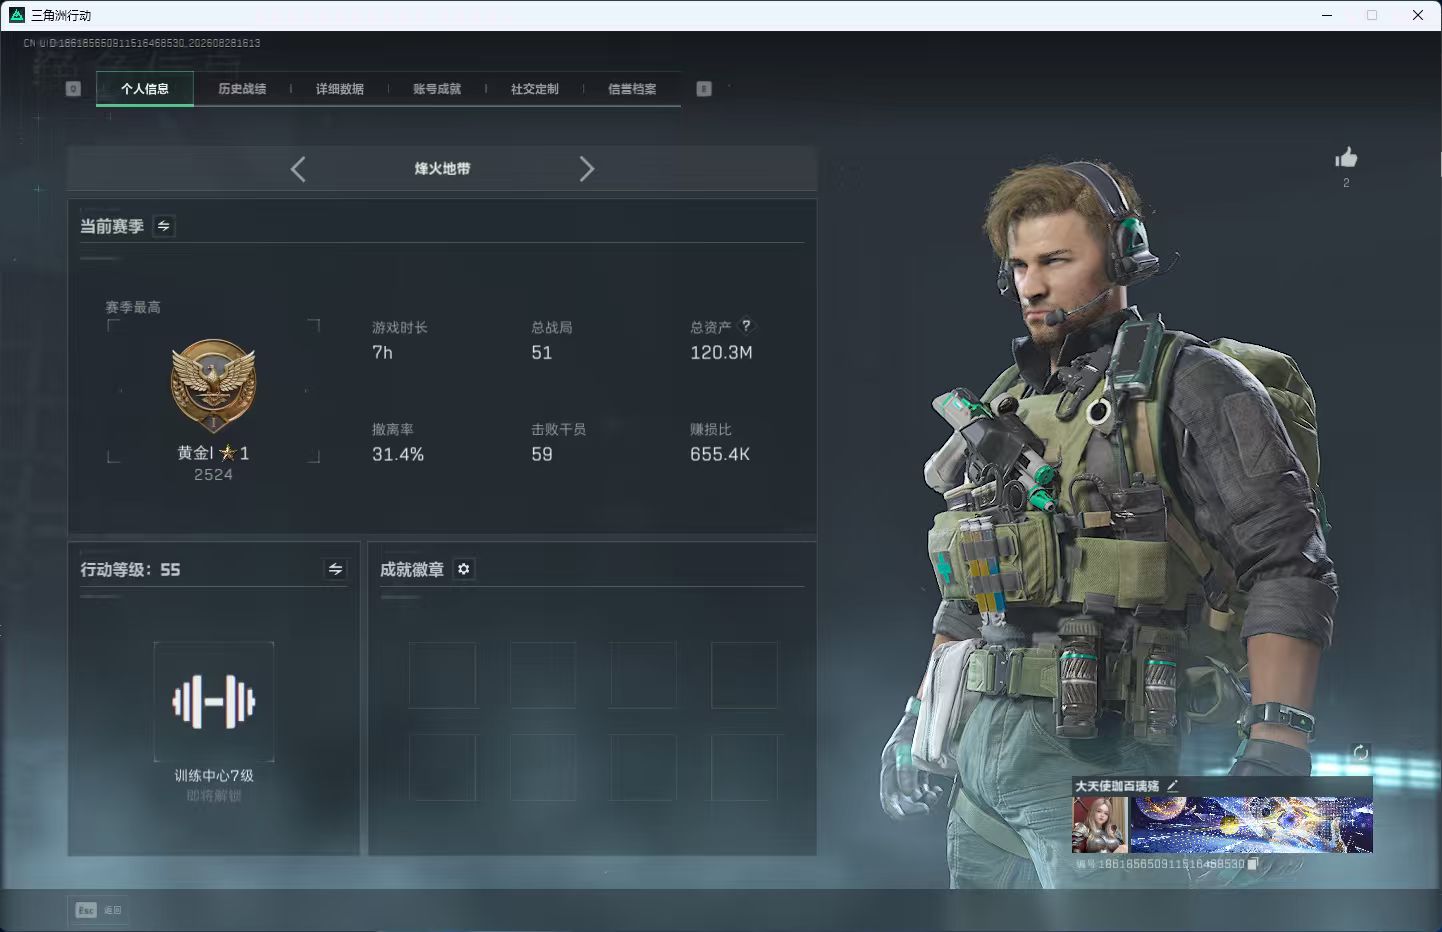Click the 当前赛季 heading

(x=112, y=227)
